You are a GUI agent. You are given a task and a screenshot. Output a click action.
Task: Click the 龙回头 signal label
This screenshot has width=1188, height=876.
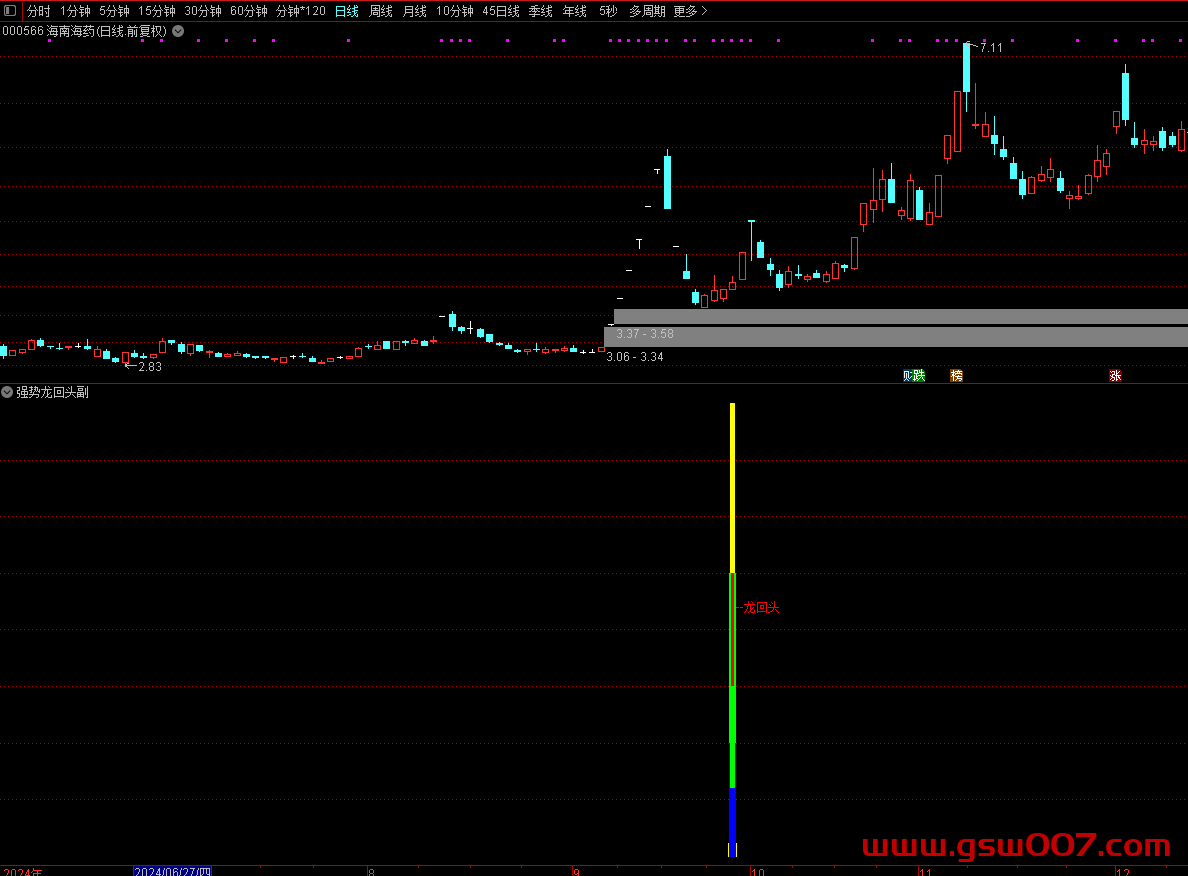(760, 608)
